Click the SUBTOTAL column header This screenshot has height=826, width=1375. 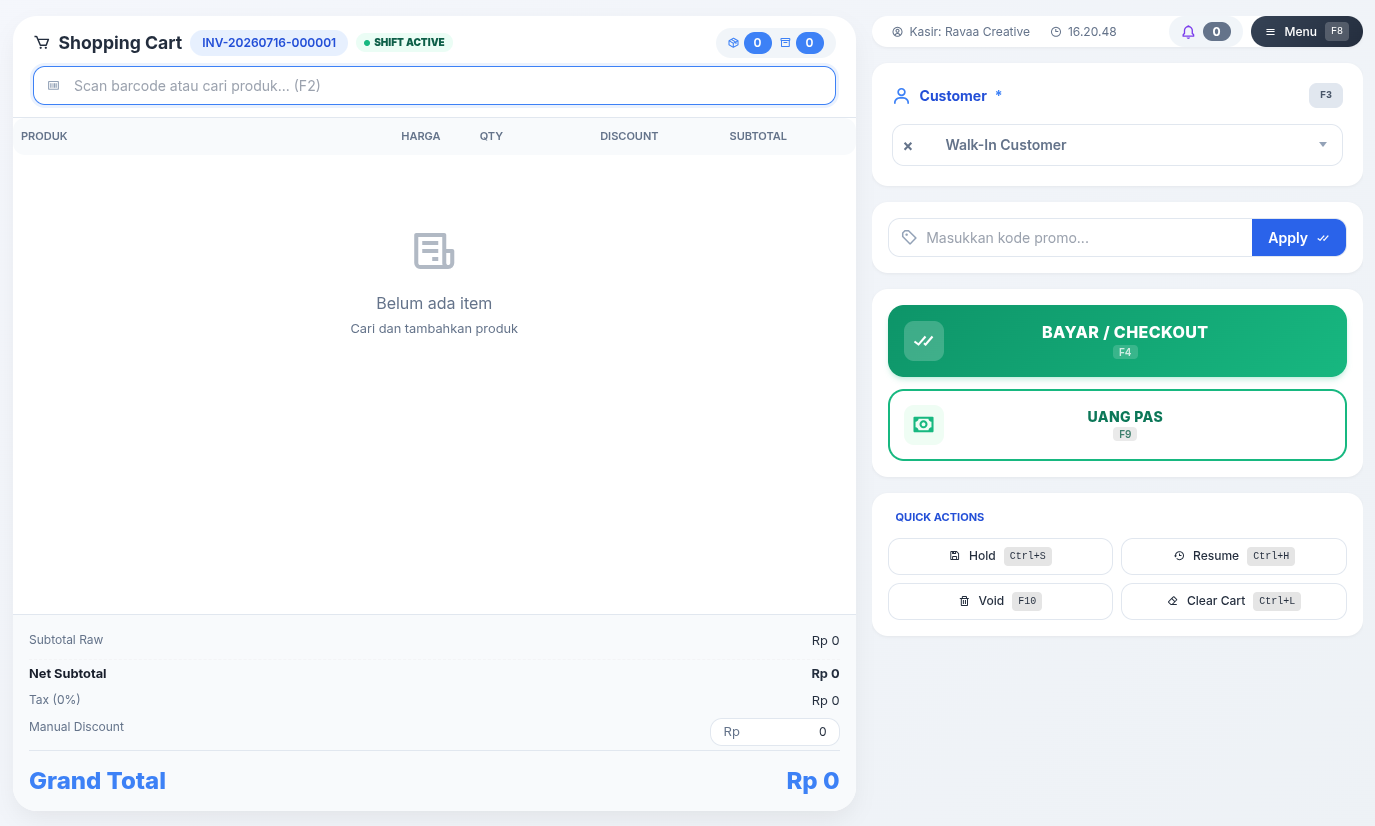tap(758, 136)
